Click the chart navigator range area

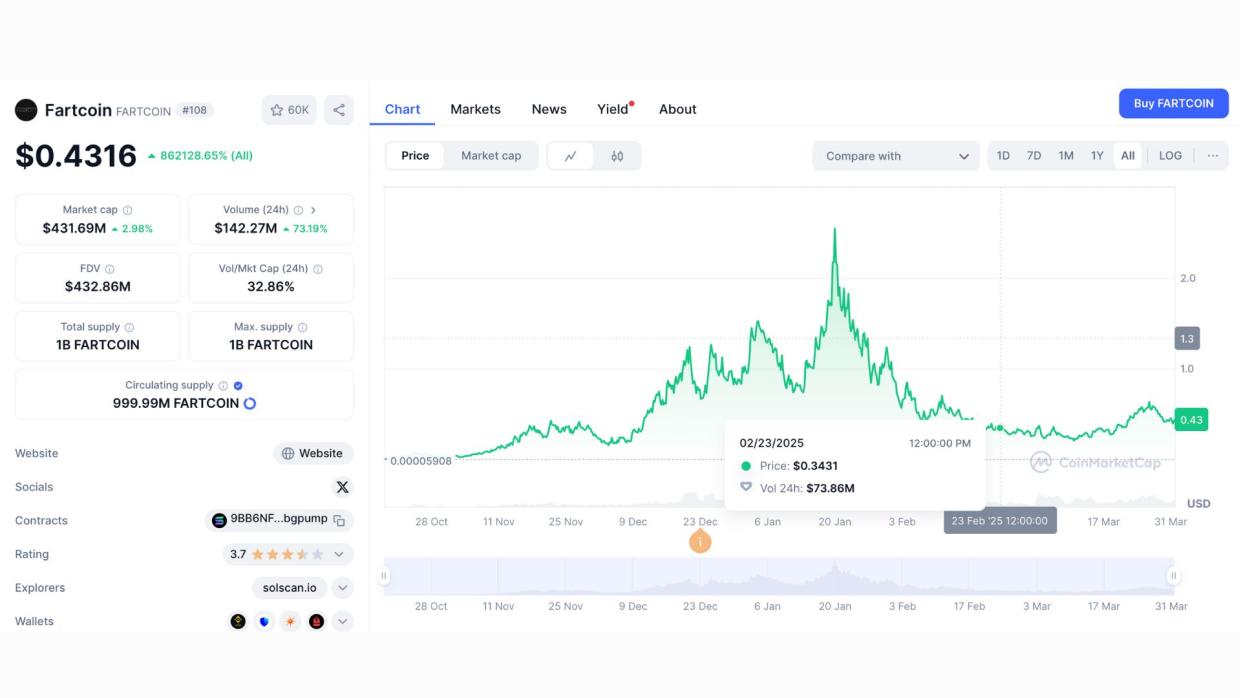[779, 576]
